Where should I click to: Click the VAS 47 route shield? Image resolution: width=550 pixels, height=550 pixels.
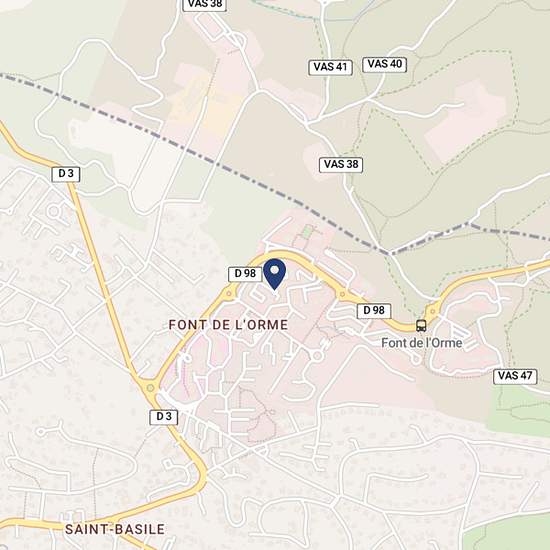pos(515,376)
